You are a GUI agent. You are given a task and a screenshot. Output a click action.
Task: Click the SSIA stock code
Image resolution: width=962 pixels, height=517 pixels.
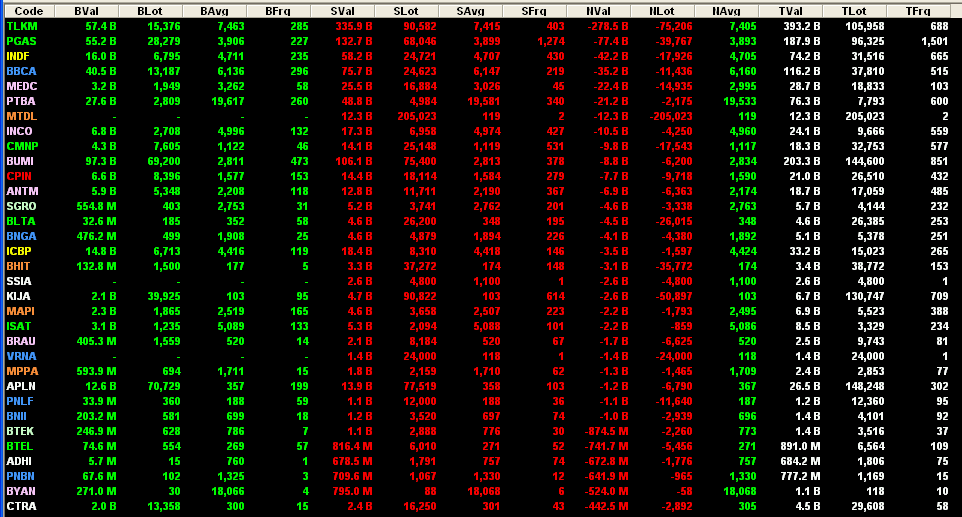(18, 281)
